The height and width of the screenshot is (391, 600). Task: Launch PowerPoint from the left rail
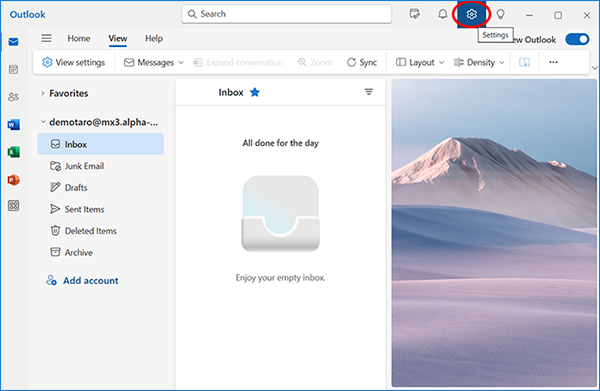pyautogui.click(x=13, y=179)
